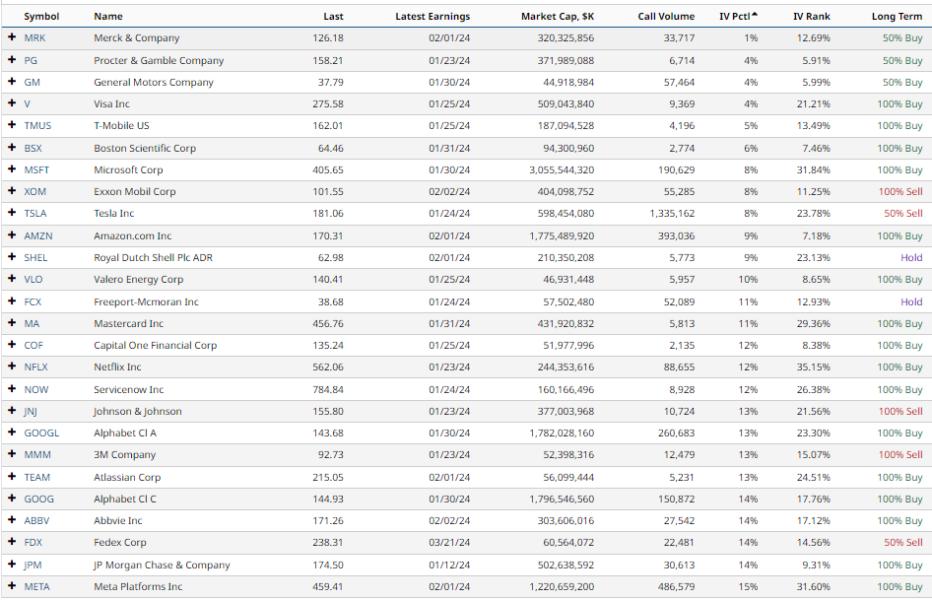
Task: Sort by Latest Earnings column
Action: pyautogui.click(x=433, y=17)
